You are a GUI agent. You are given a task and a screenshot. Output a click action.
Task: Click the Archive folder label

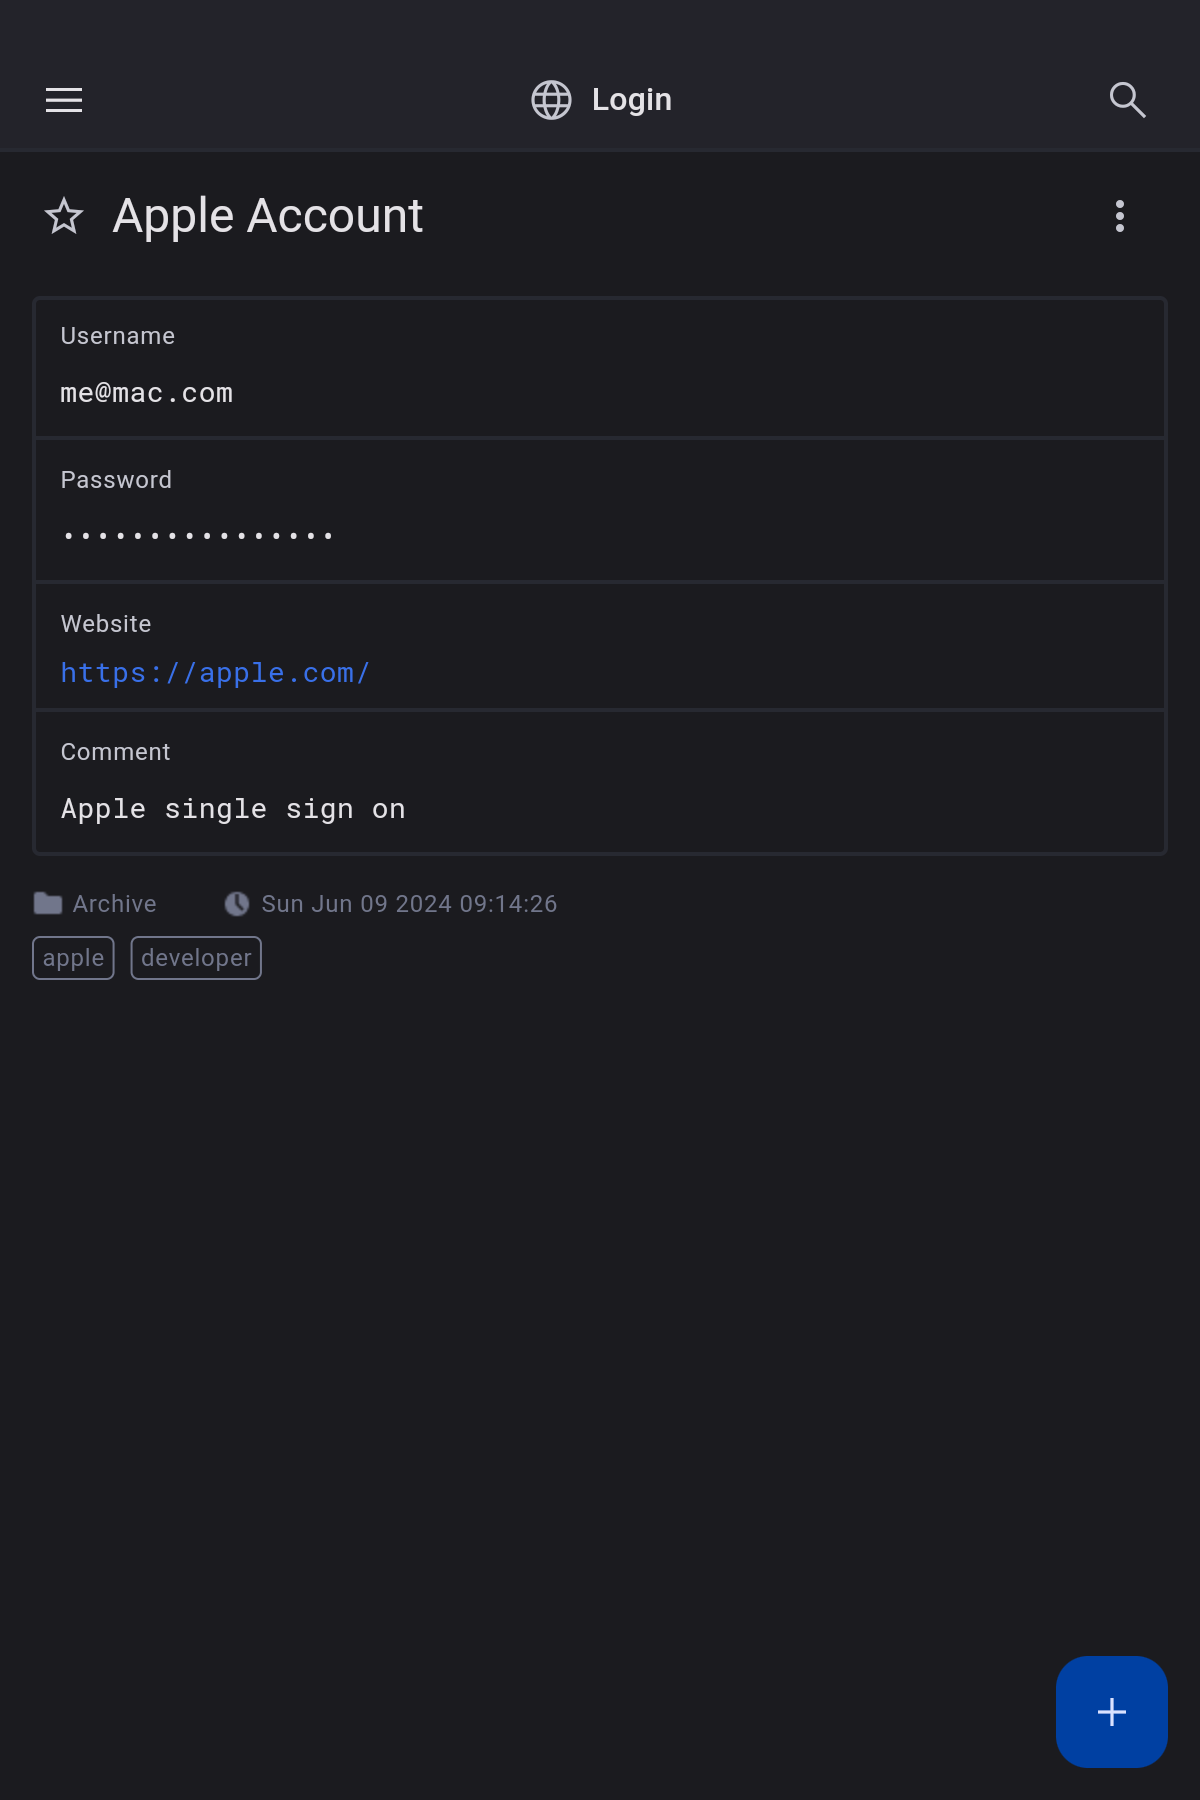pyautogui.click(x=115, y=904)
